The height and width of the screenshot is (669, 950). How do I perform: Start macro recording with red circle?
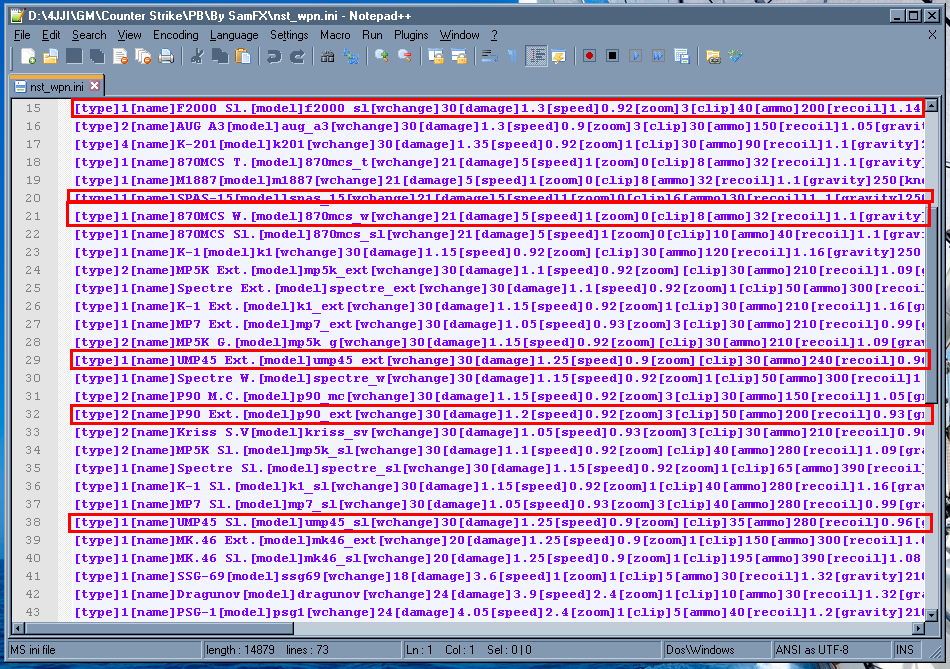click(x=589, y=56)
